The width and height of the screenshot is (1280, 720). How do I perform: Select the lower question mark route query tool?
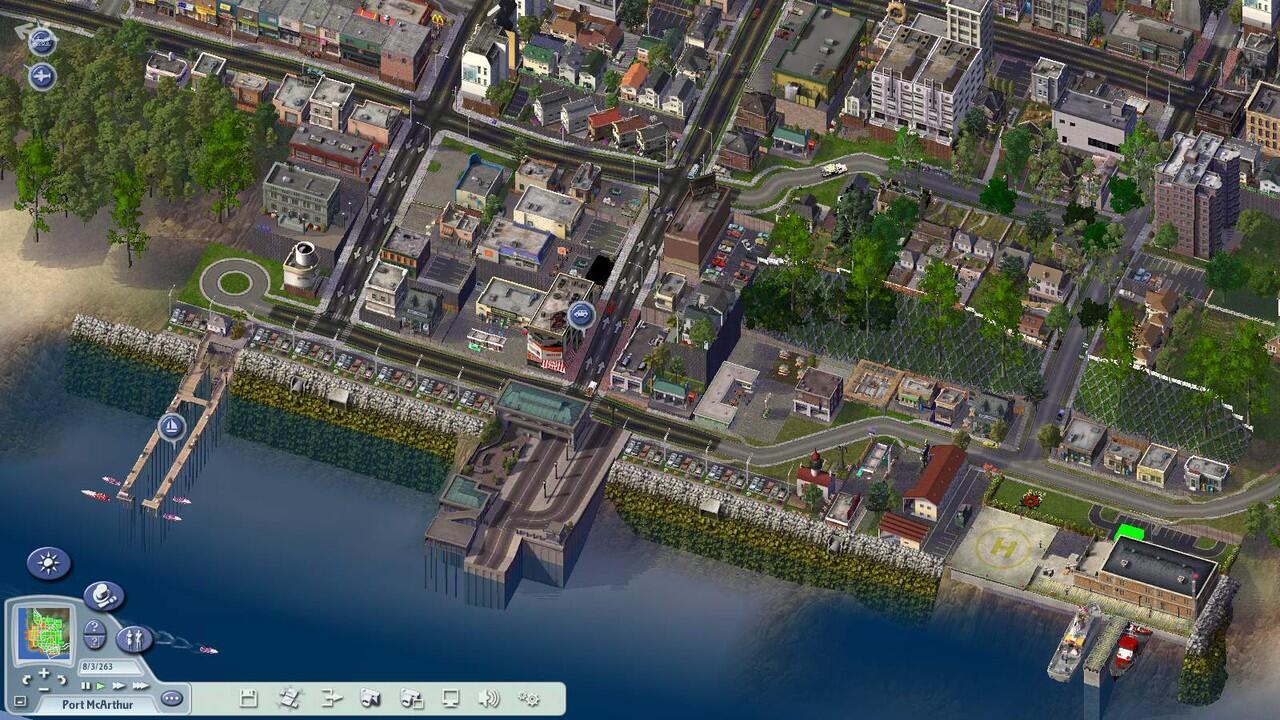click(94, 641)
